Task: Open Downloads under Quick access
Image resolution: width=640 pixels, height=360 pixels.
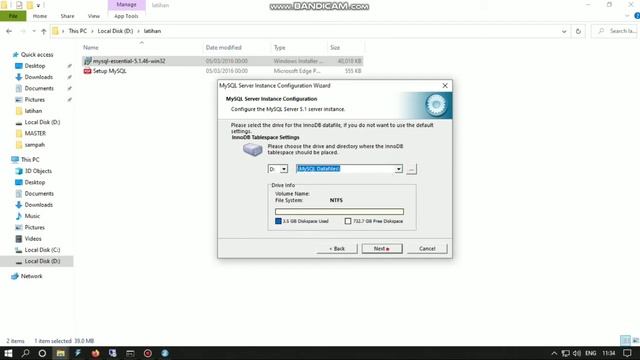Action: point(38,77)
